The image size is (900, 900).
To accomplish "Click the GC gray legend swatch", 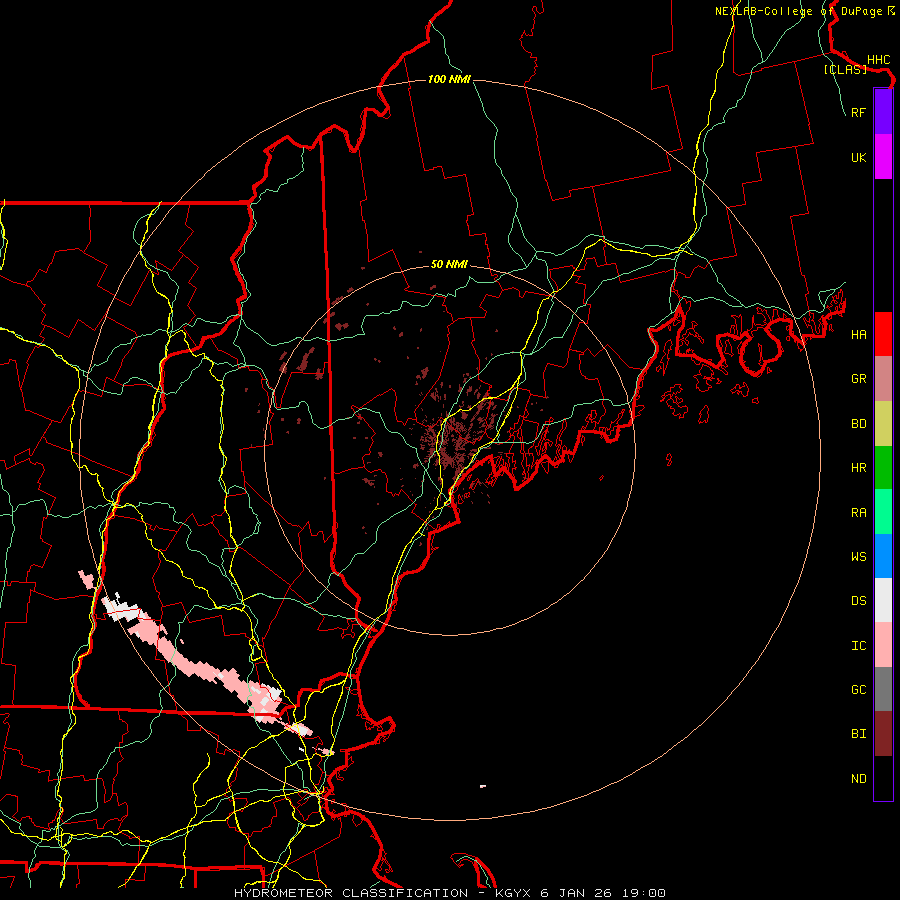I will pos(883,689).
